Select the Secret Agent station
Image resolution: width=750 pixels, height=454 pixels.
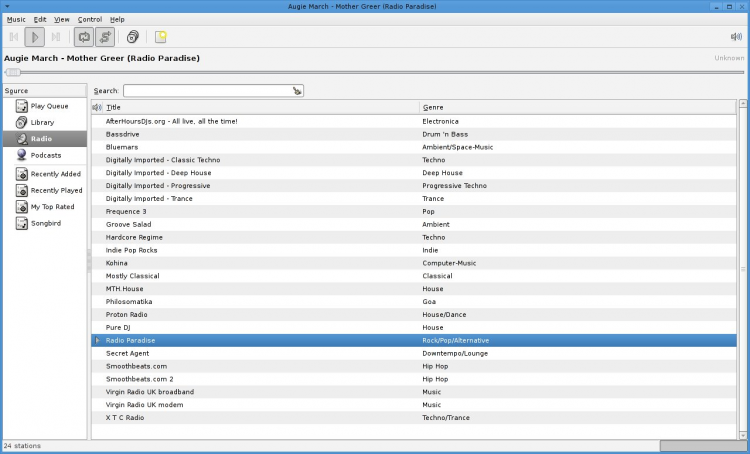coord(128,354)
